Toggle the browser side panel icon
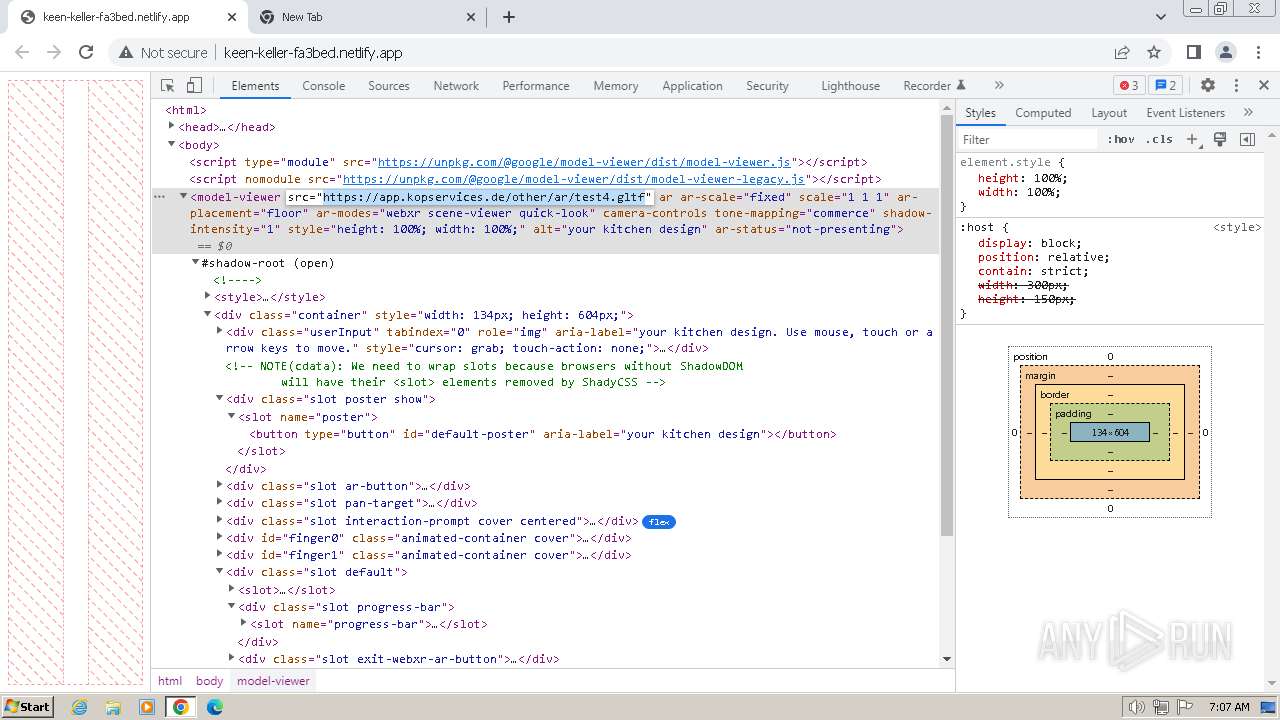Image resolution: width=1280 pixels, height=720 pixels. 1194,52
